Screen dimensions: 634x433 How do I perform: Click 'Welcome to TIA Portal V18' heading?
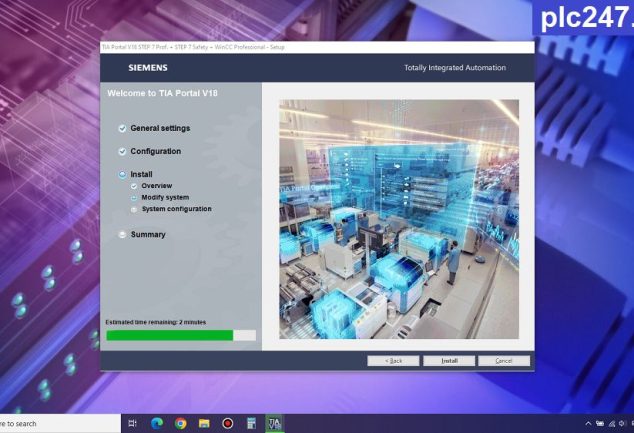coord(162,93)
